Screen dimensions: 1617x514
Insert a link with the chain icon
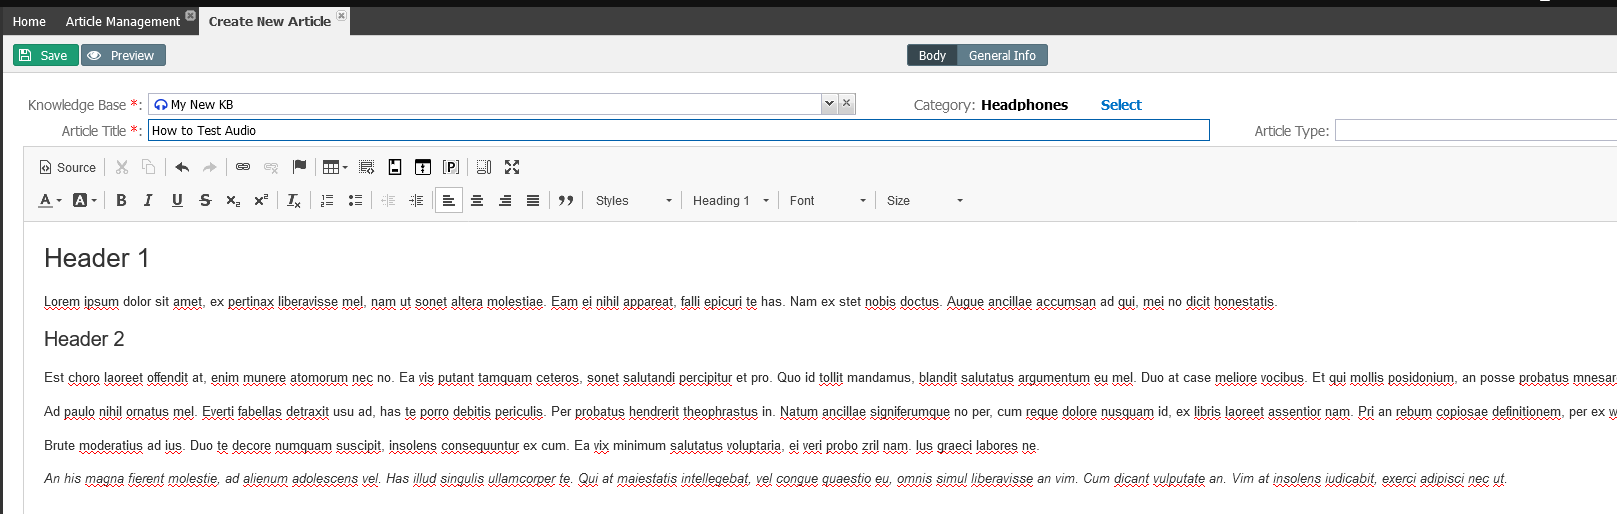point(243,167)
